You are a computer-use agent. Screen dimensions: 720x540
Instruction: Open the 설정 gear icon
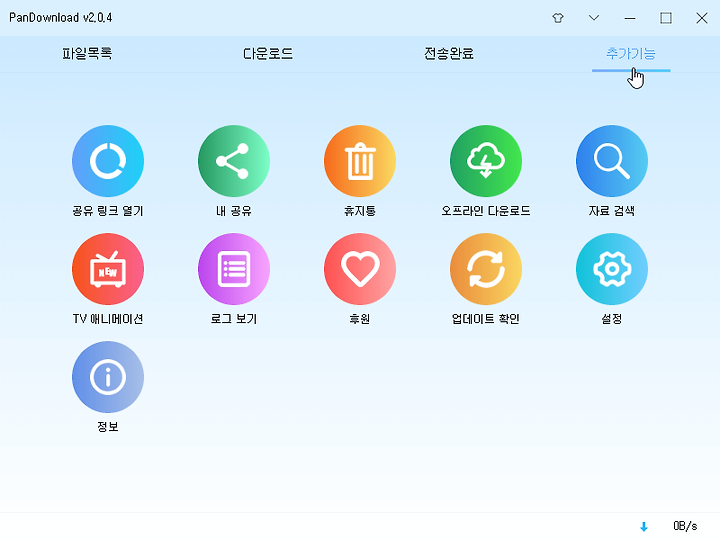tap(612, 269)
